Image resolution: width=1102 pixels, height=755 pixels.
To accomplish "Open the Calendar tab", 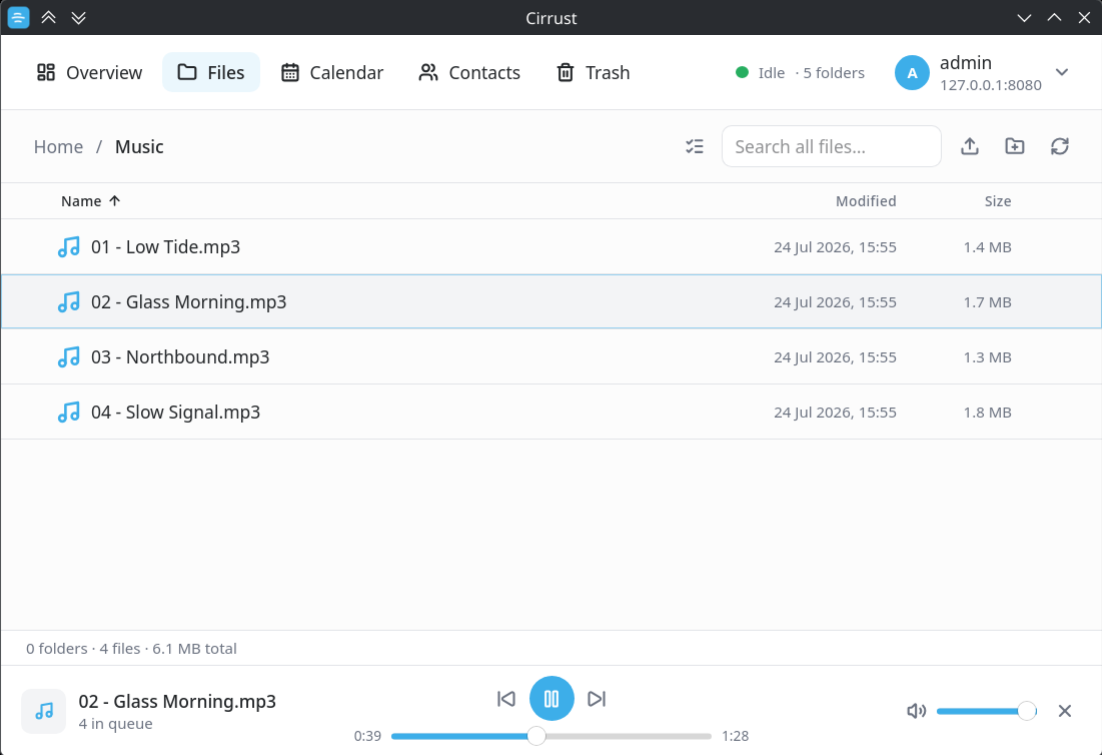I will 332,72.
